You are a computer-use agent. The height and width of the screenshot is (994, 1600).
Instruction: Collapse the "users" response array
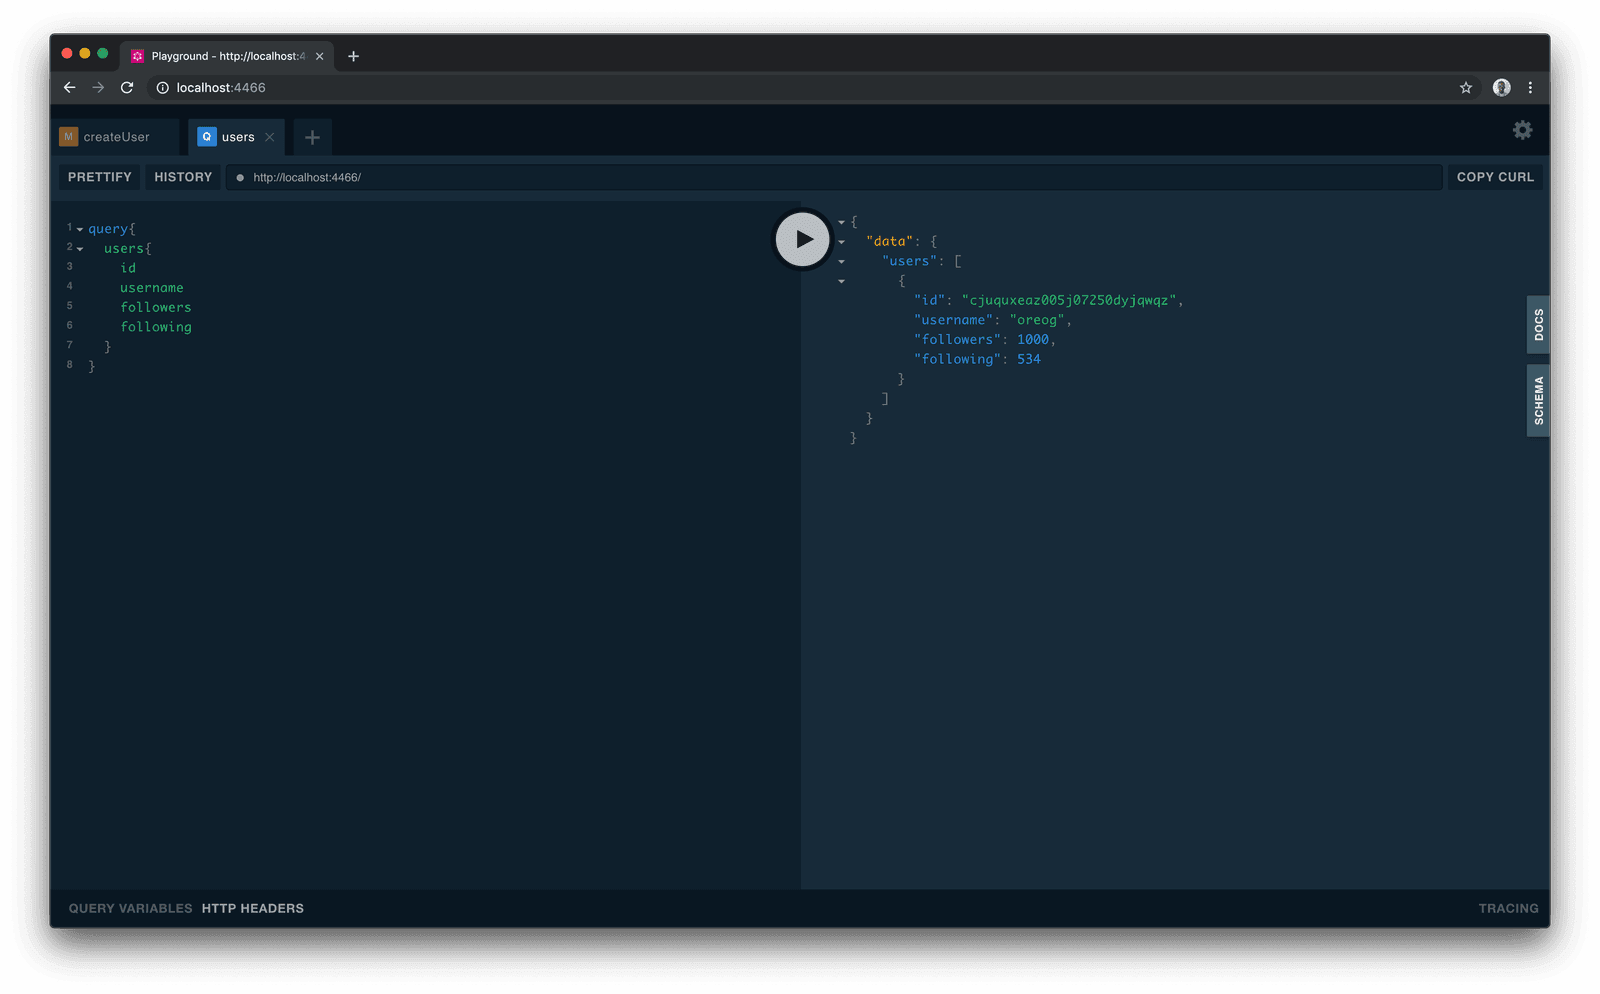coord(841,261)
